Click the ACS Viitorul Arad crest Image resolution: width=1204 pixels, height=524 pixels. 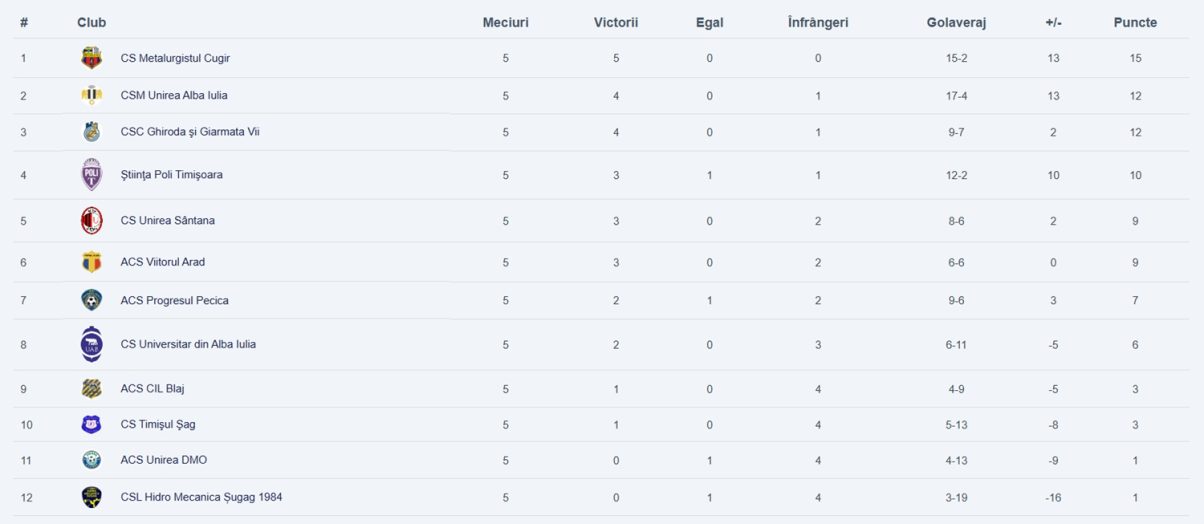pyautogui.click(x=91, y=262)
